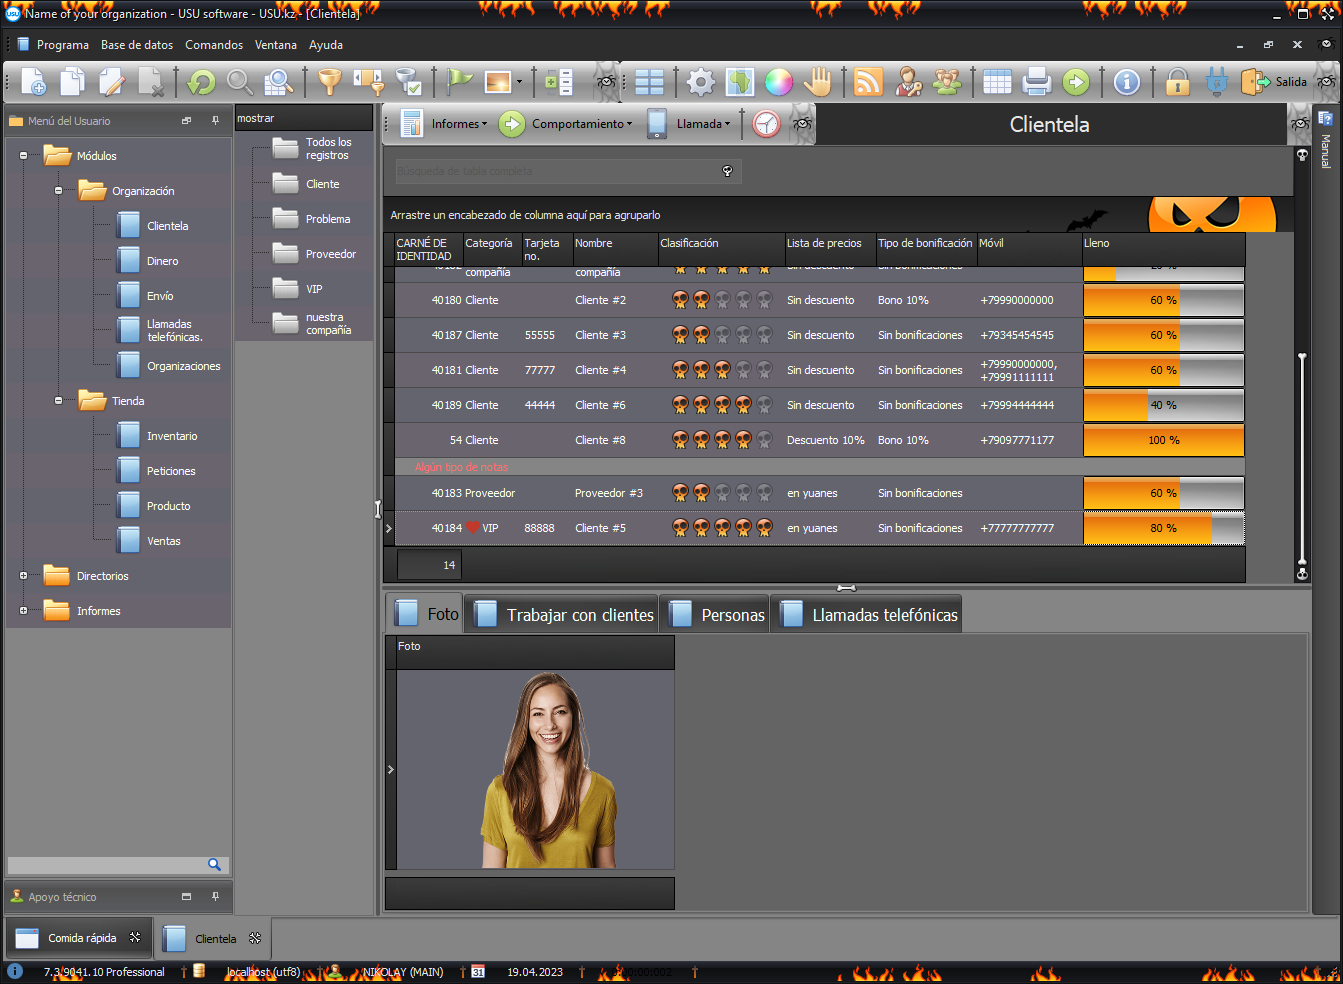Click the green arrow export icon
The height and width of the screenshot is (984, 1343).
(1076, 82)
